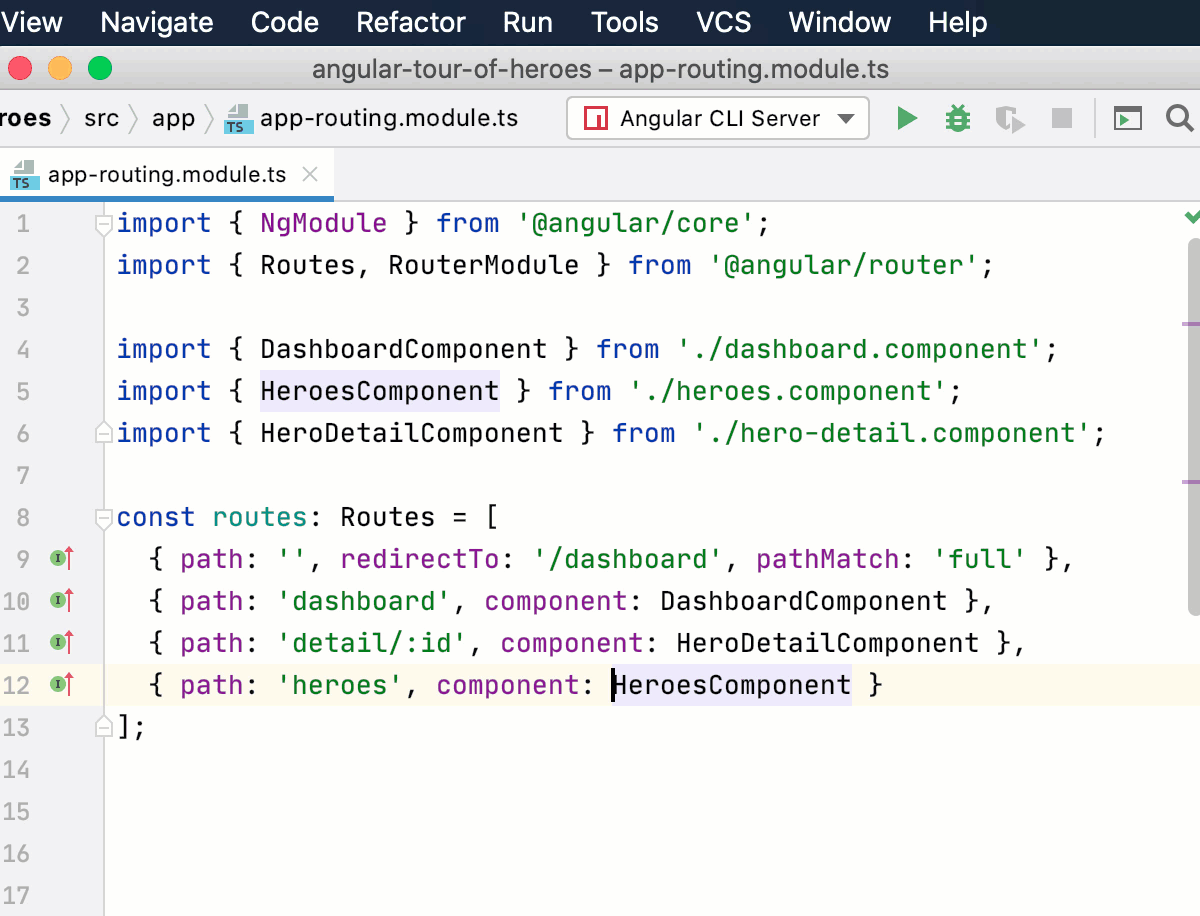
Task: Run Angular CLI Server with coverage
Action: [x=1009, y=118]
